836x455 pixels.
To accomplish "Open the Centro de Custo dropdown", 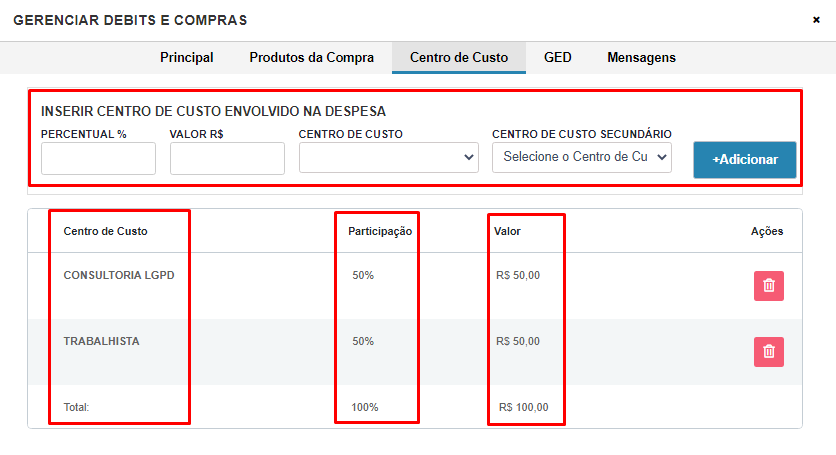I will [x=389, y=157].
